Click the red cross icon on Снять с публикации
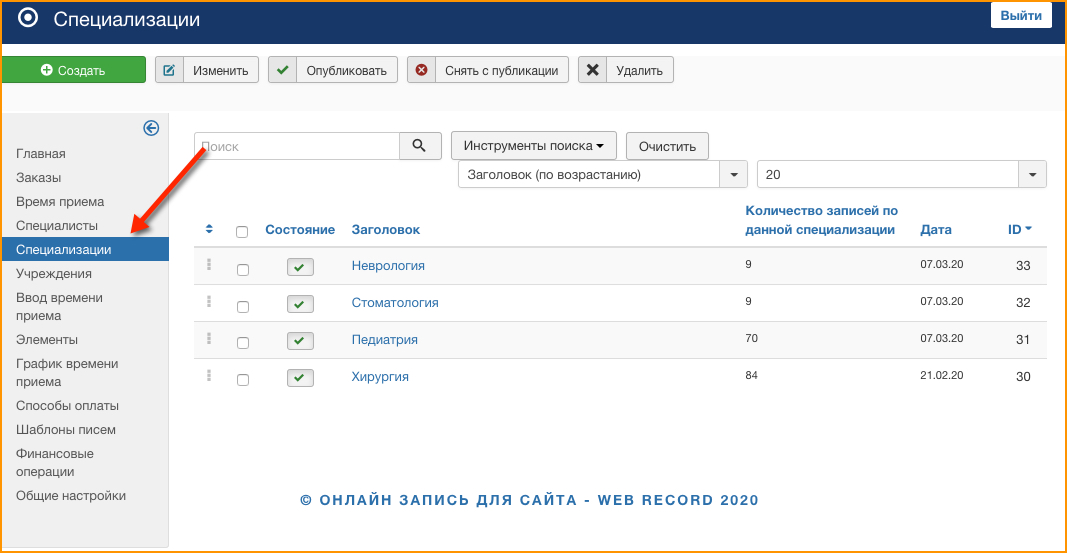 tap(421, 70)
